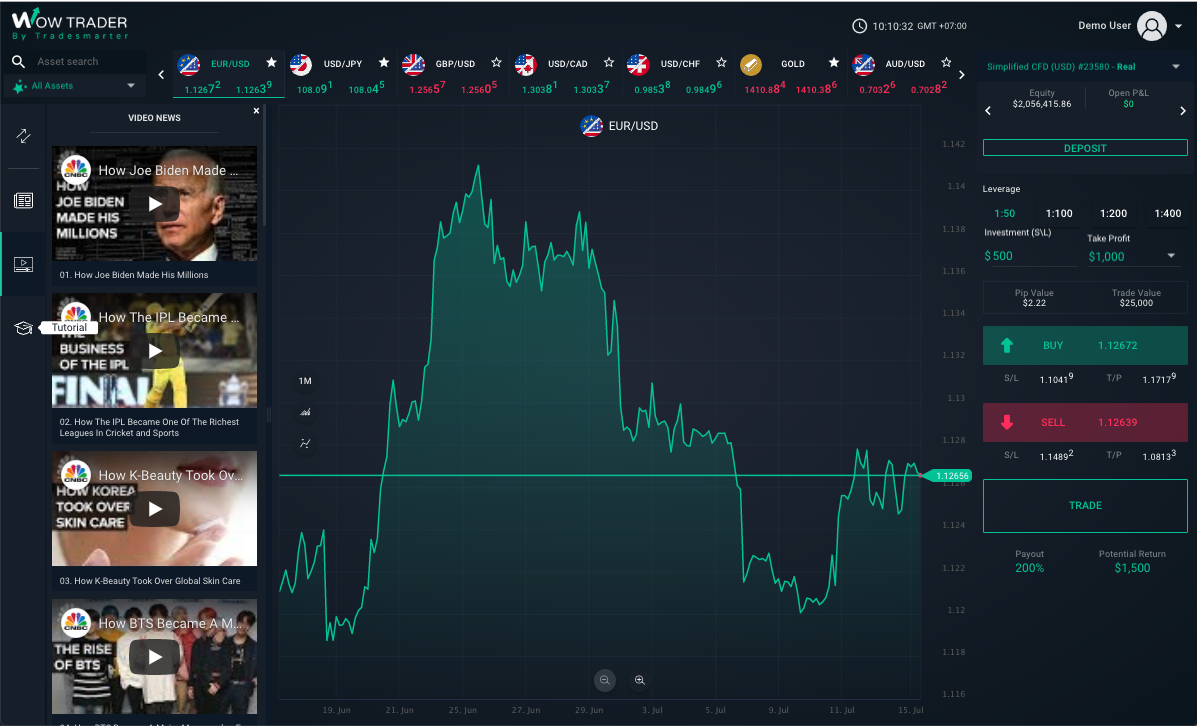
Task: Click Equity value $2,056,415.86
Action: click(1041, 104)
